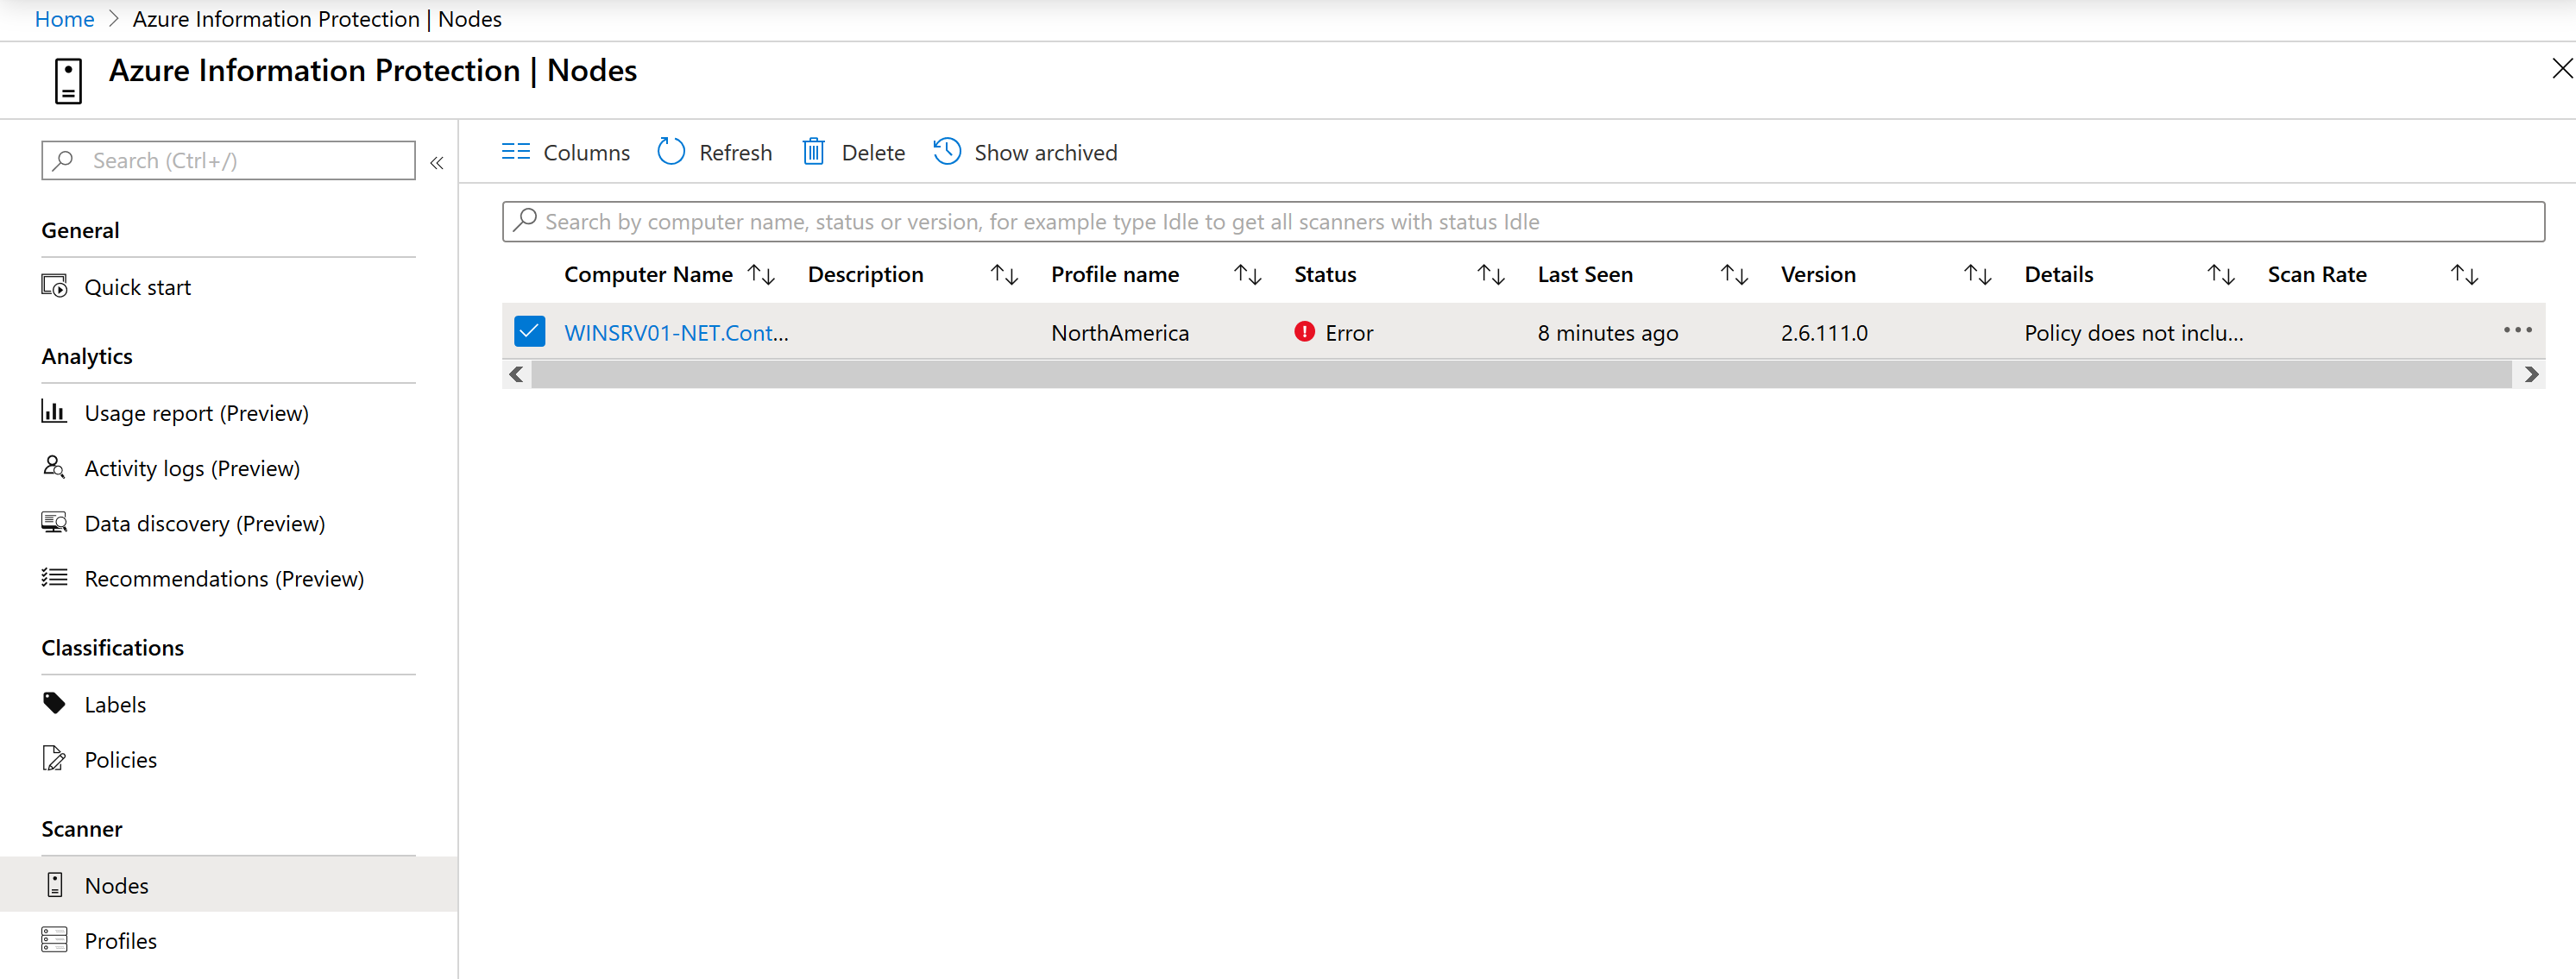This screenshot has height=979, width=2576.
Task: Sort by Last Seen column arrows
Action: [x=1735, y=274]
